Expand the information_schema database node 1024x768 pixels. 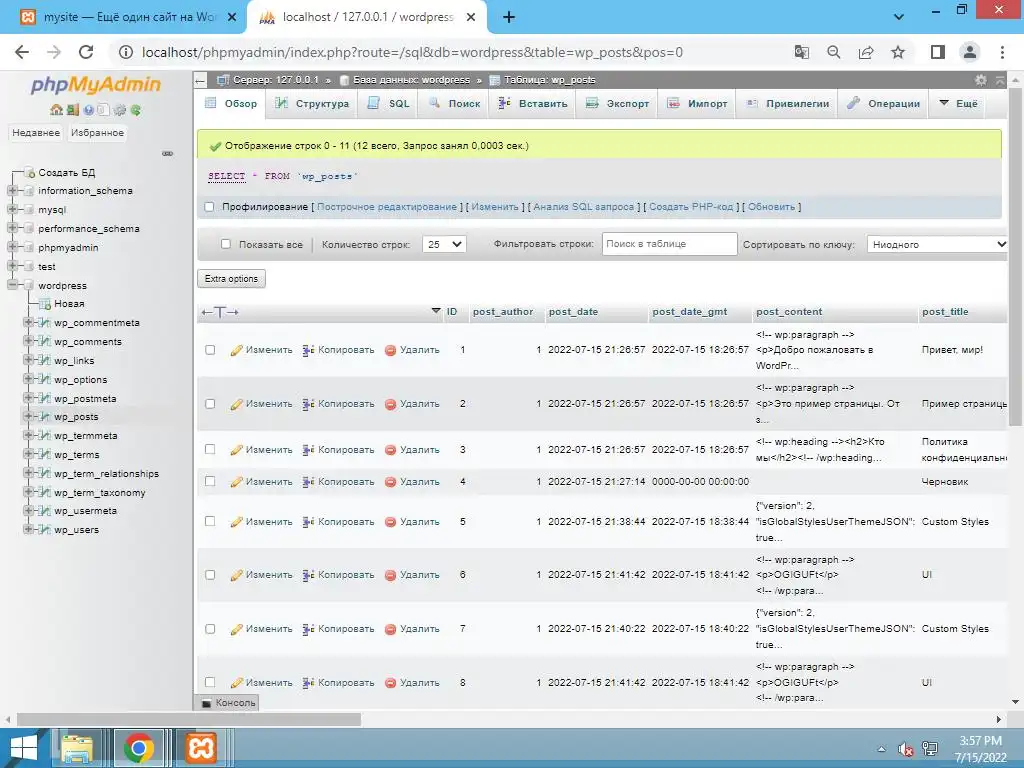pyautogui.click(x=12, y=191)
